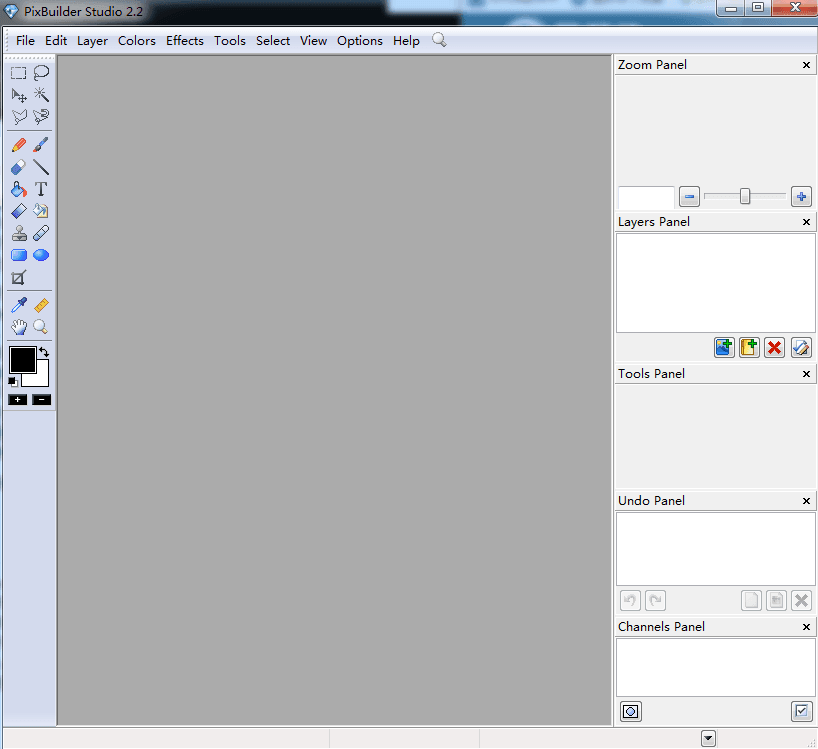Select the hand pan tool
This screenshot has width=818, height=749.
point(18,327)
